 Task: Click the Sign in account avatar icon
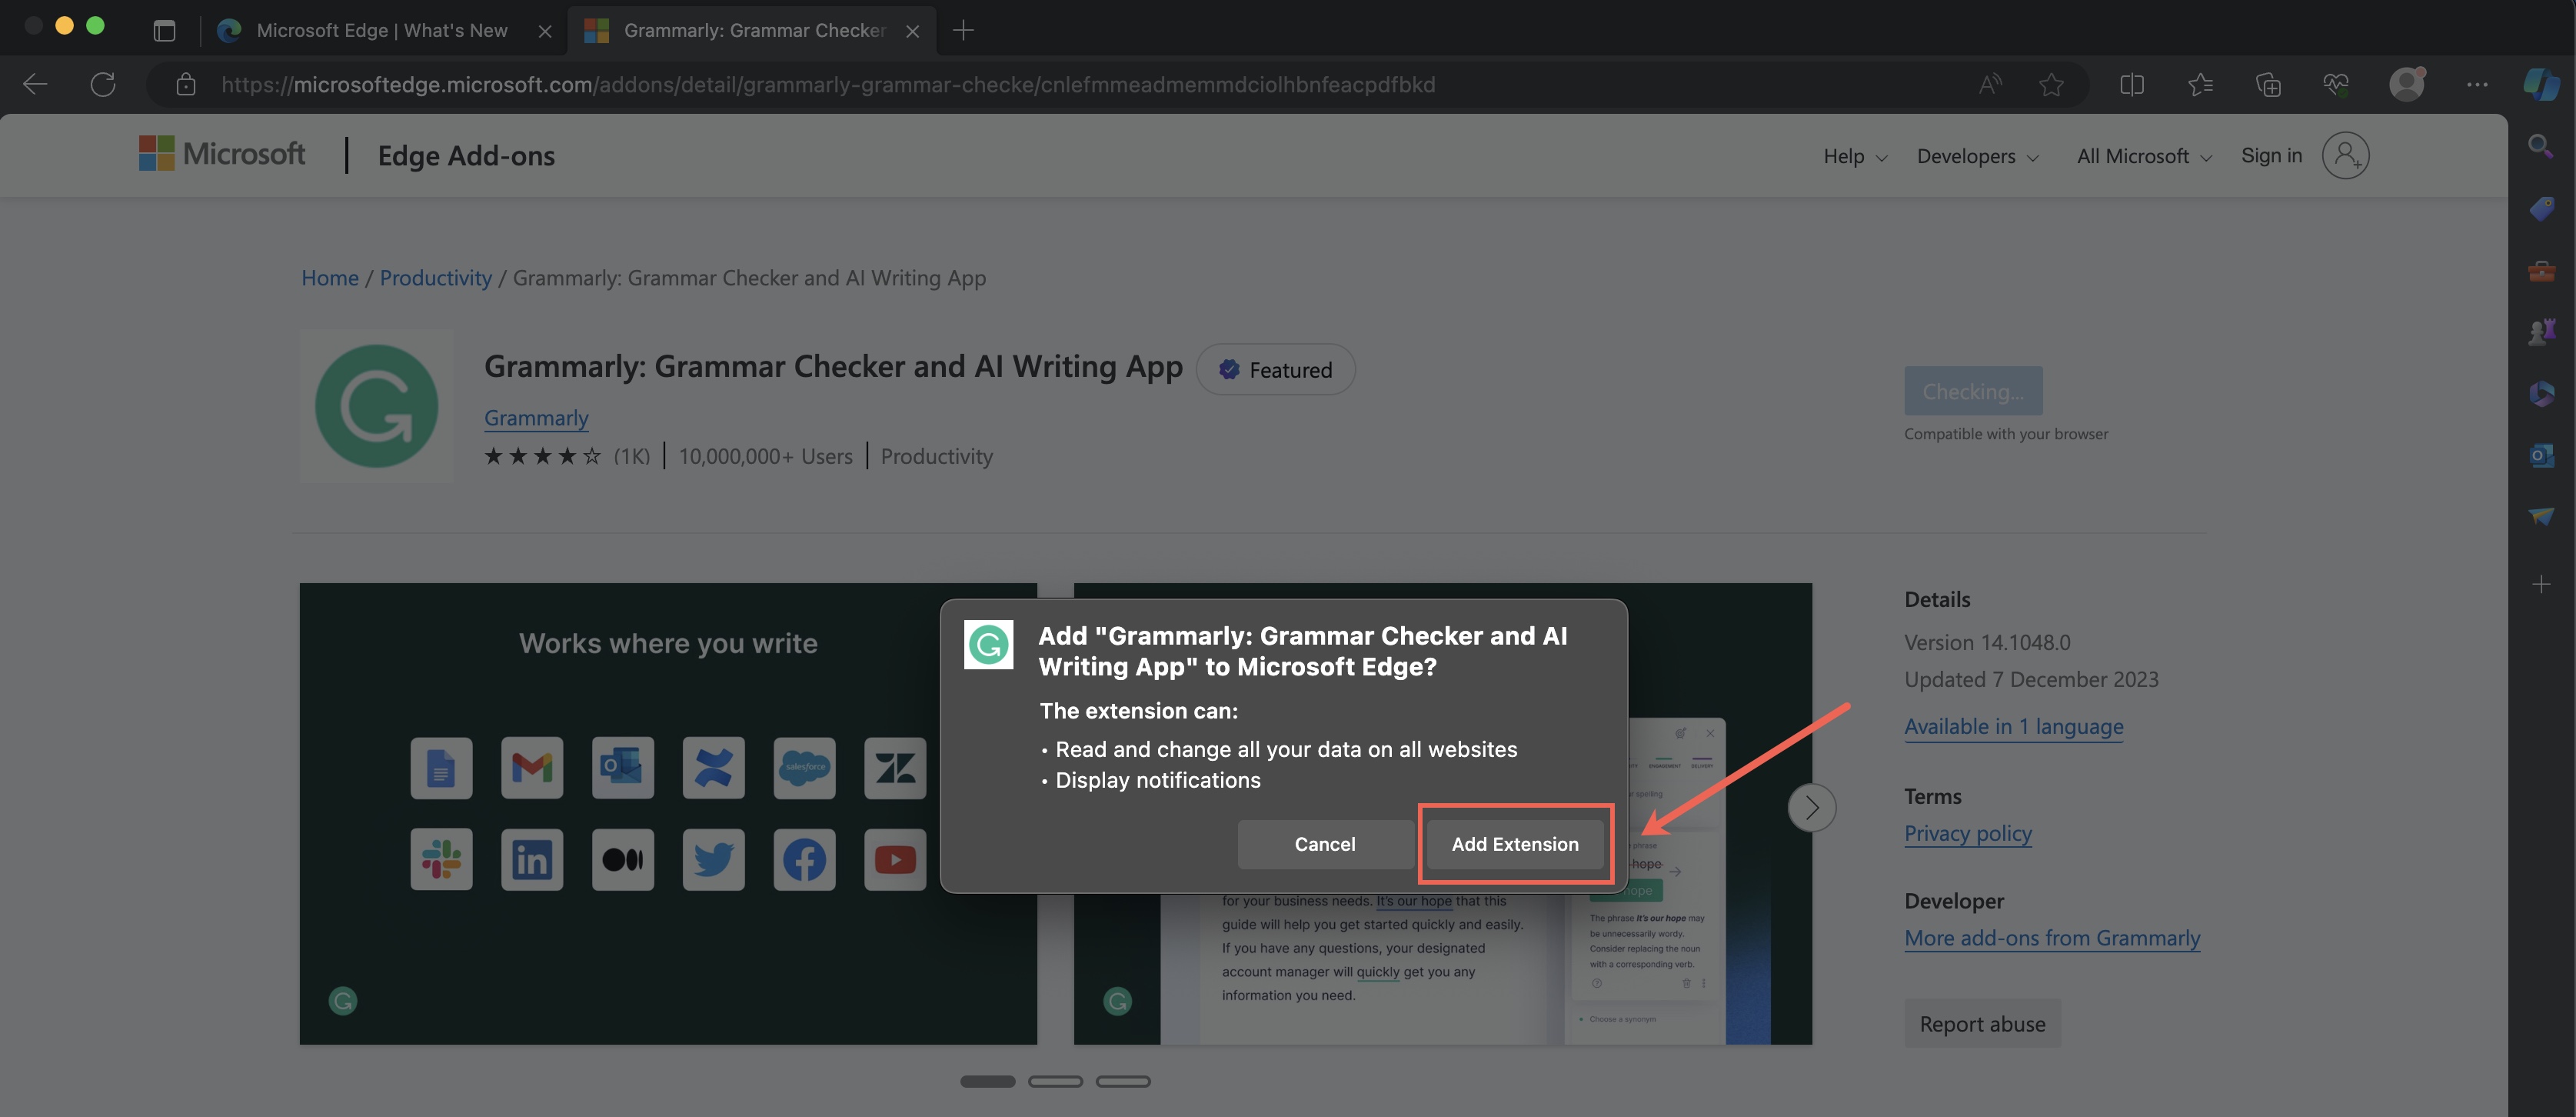click(x=2345, y=155)
